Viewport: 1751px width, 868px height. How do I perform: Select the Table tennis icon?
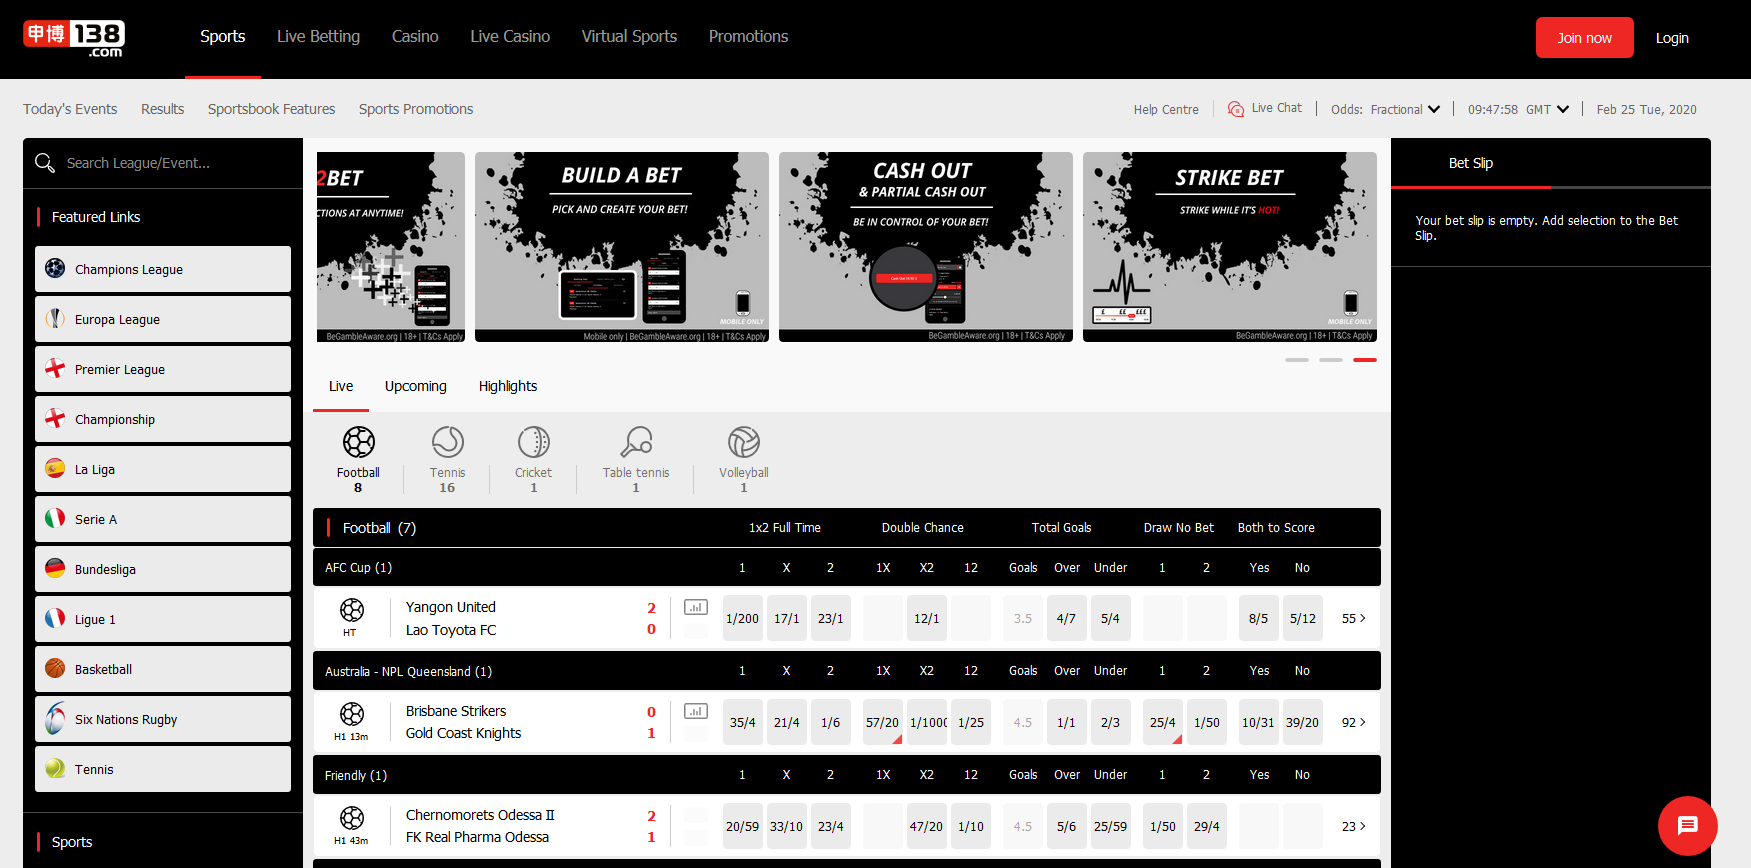coord(636,442)
